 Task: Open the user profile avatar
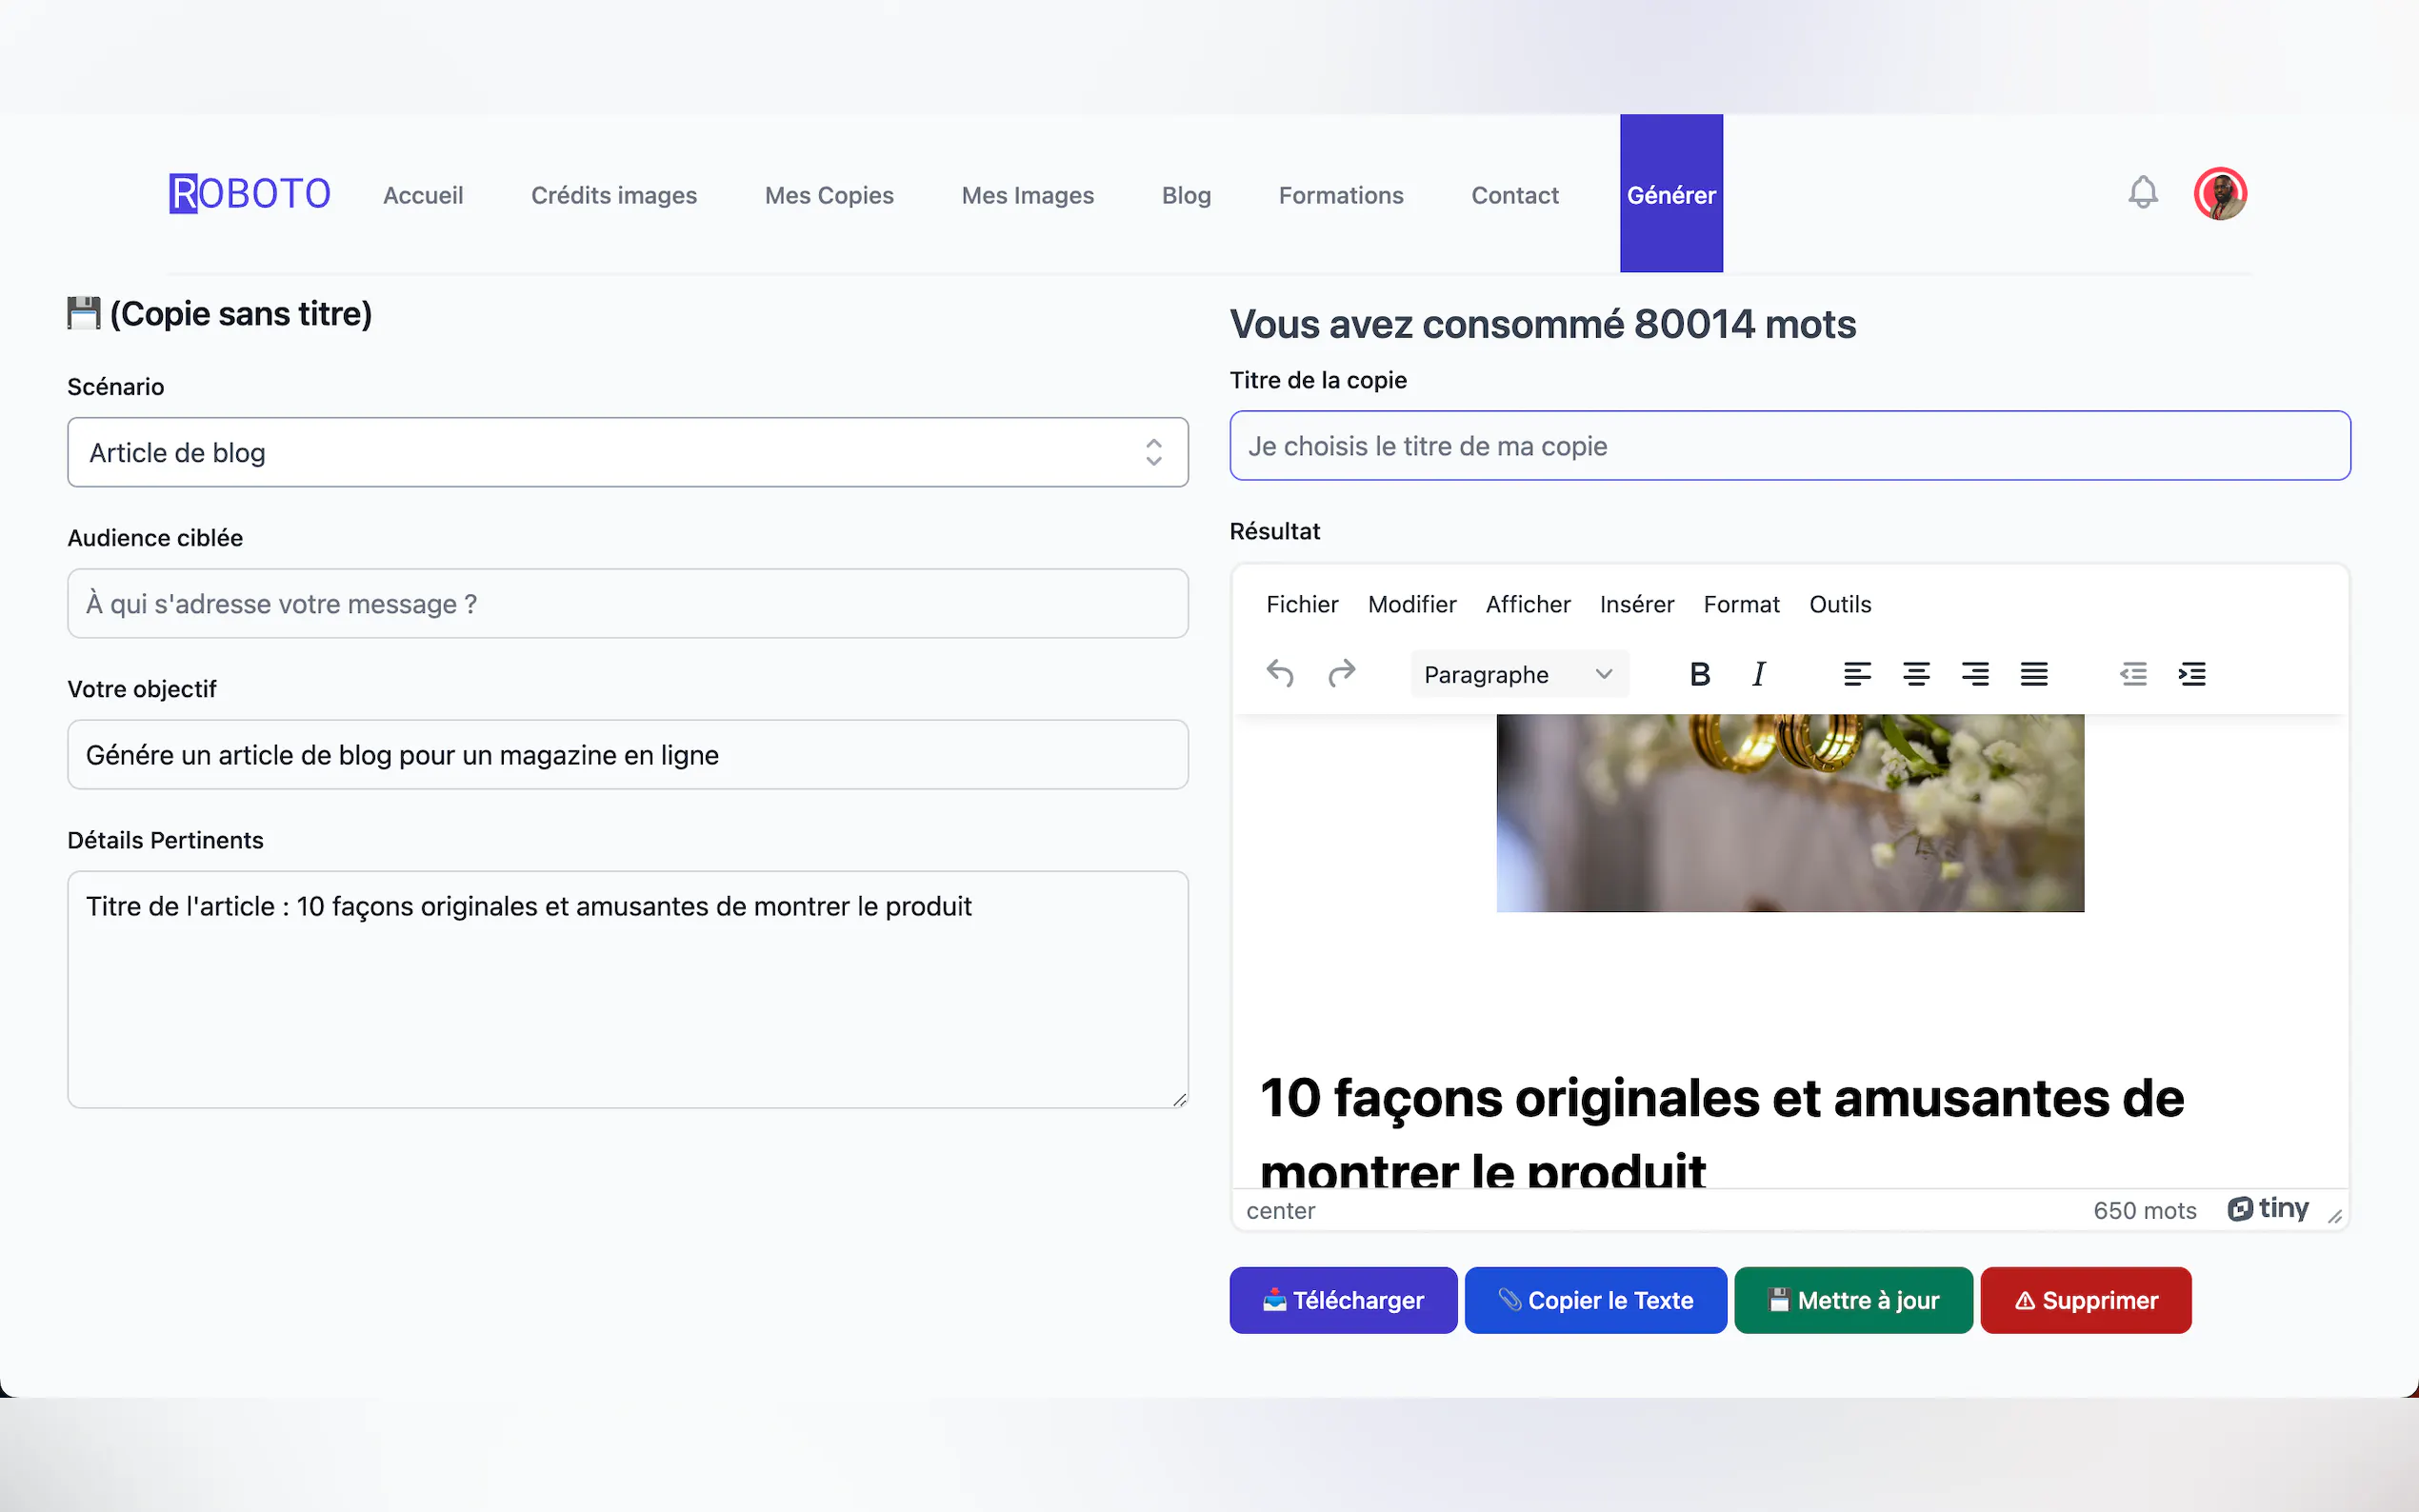(2220, 193)
